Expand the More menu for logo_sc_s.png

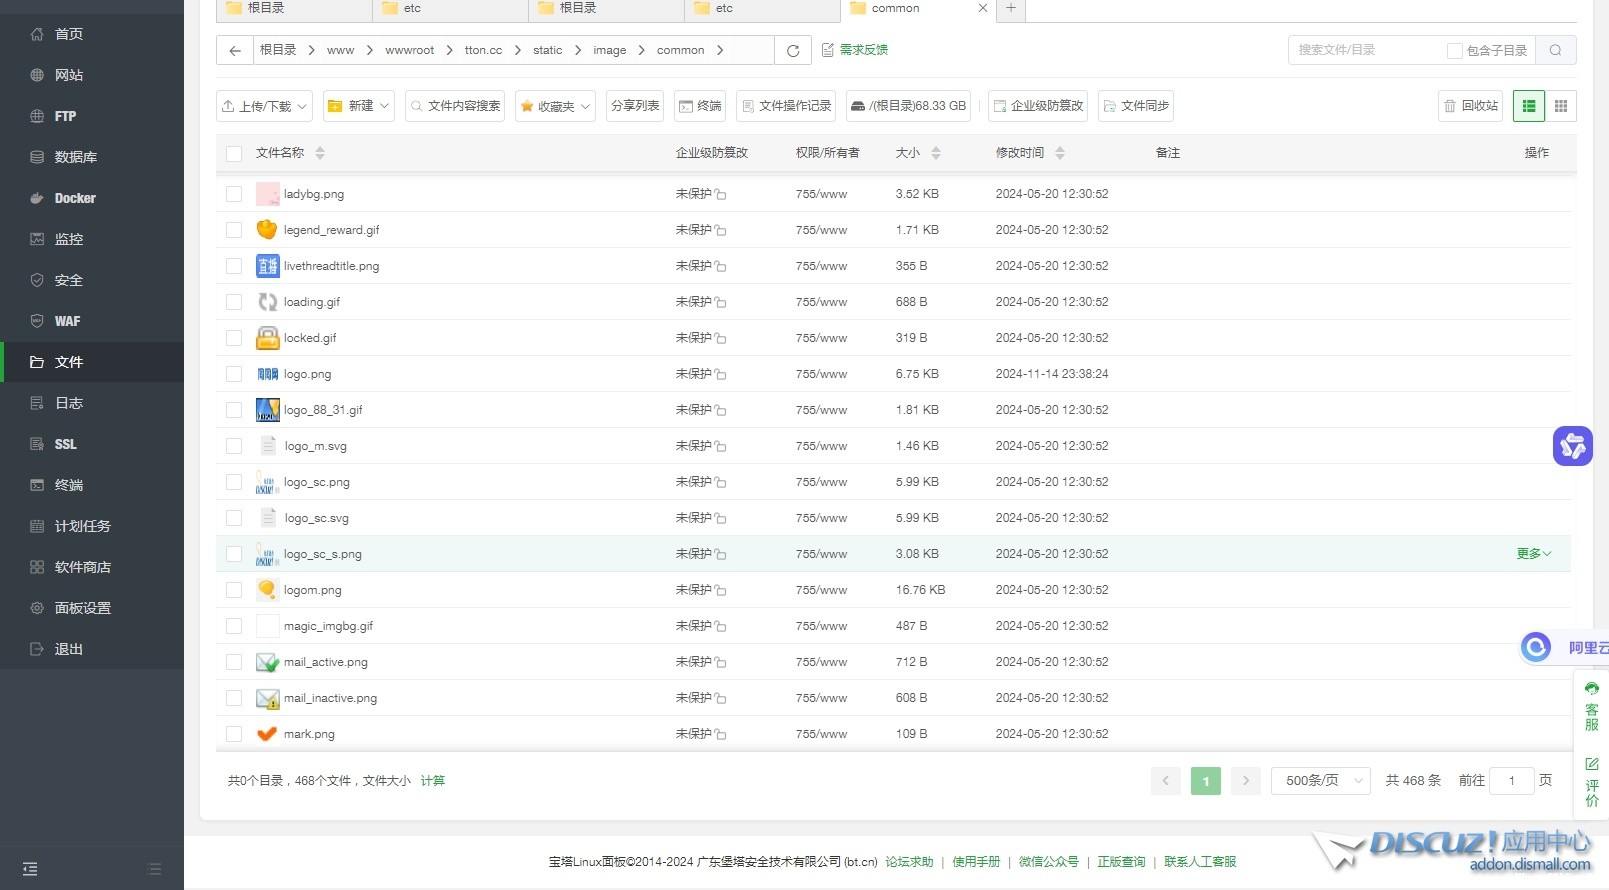coord(1533,554)
